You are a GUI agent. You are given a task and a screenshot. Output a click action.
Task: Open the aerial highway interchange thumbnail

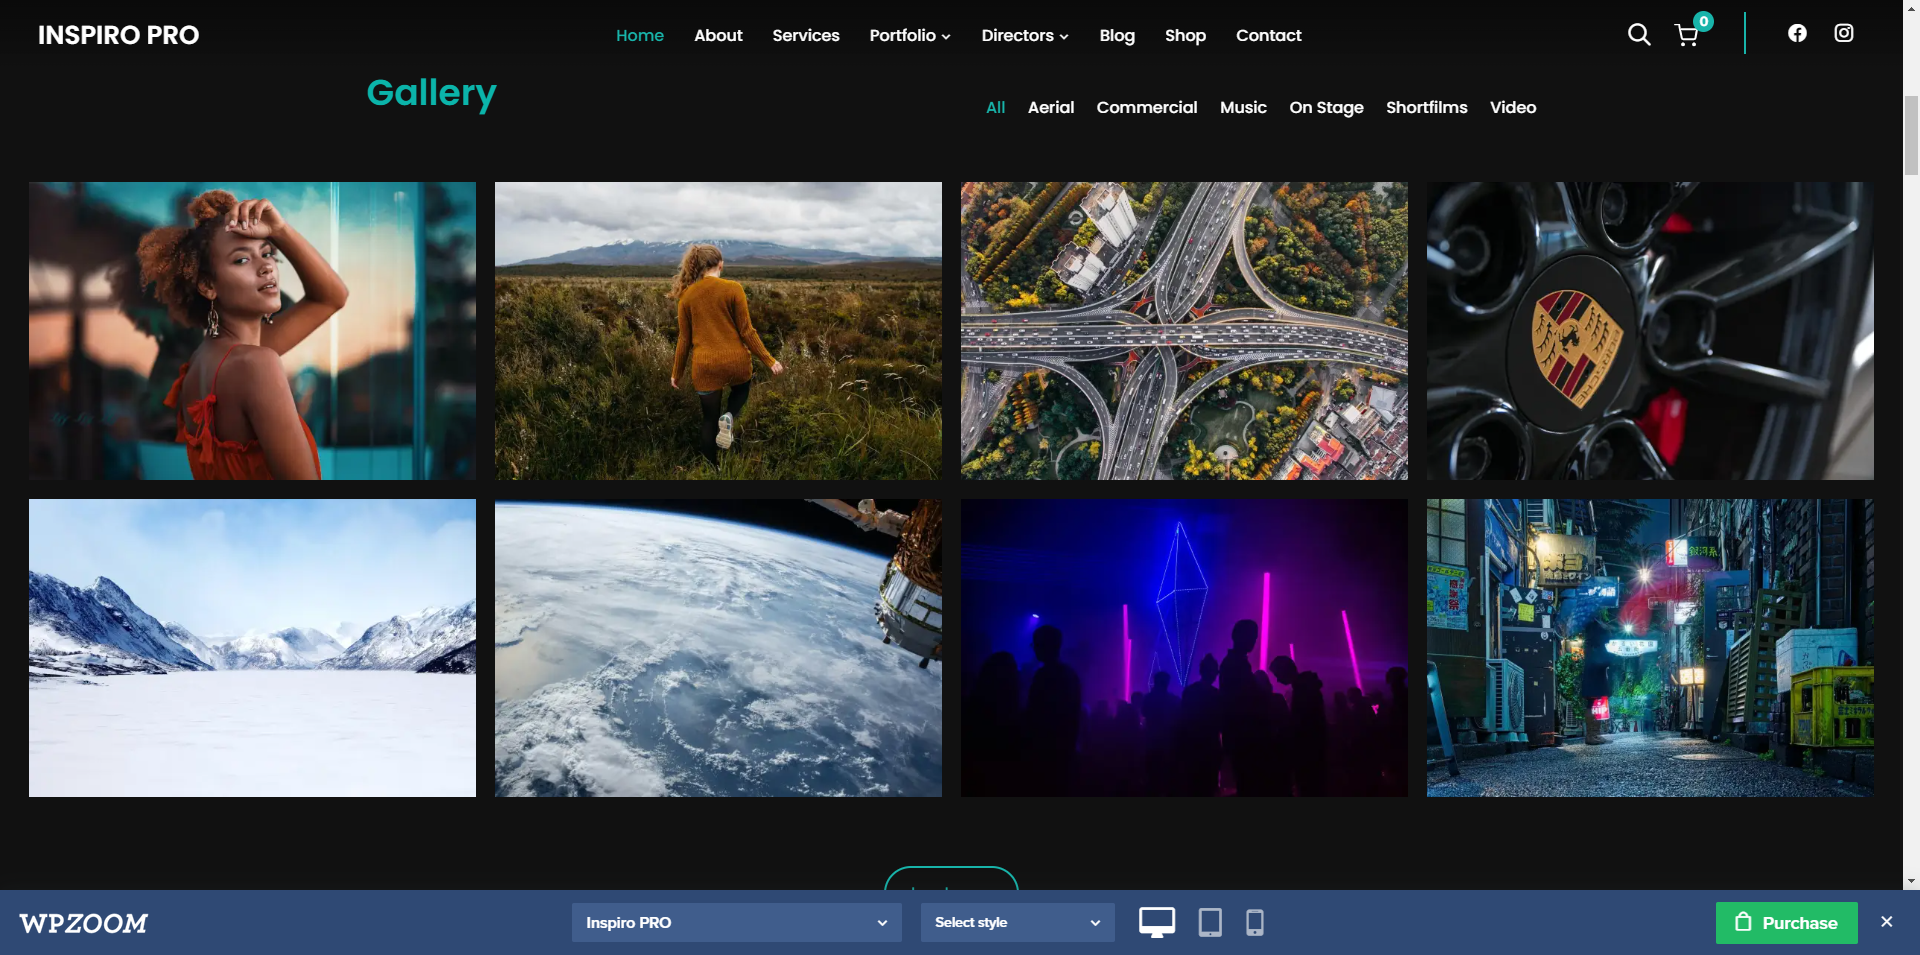click(x=1184, y=331)
